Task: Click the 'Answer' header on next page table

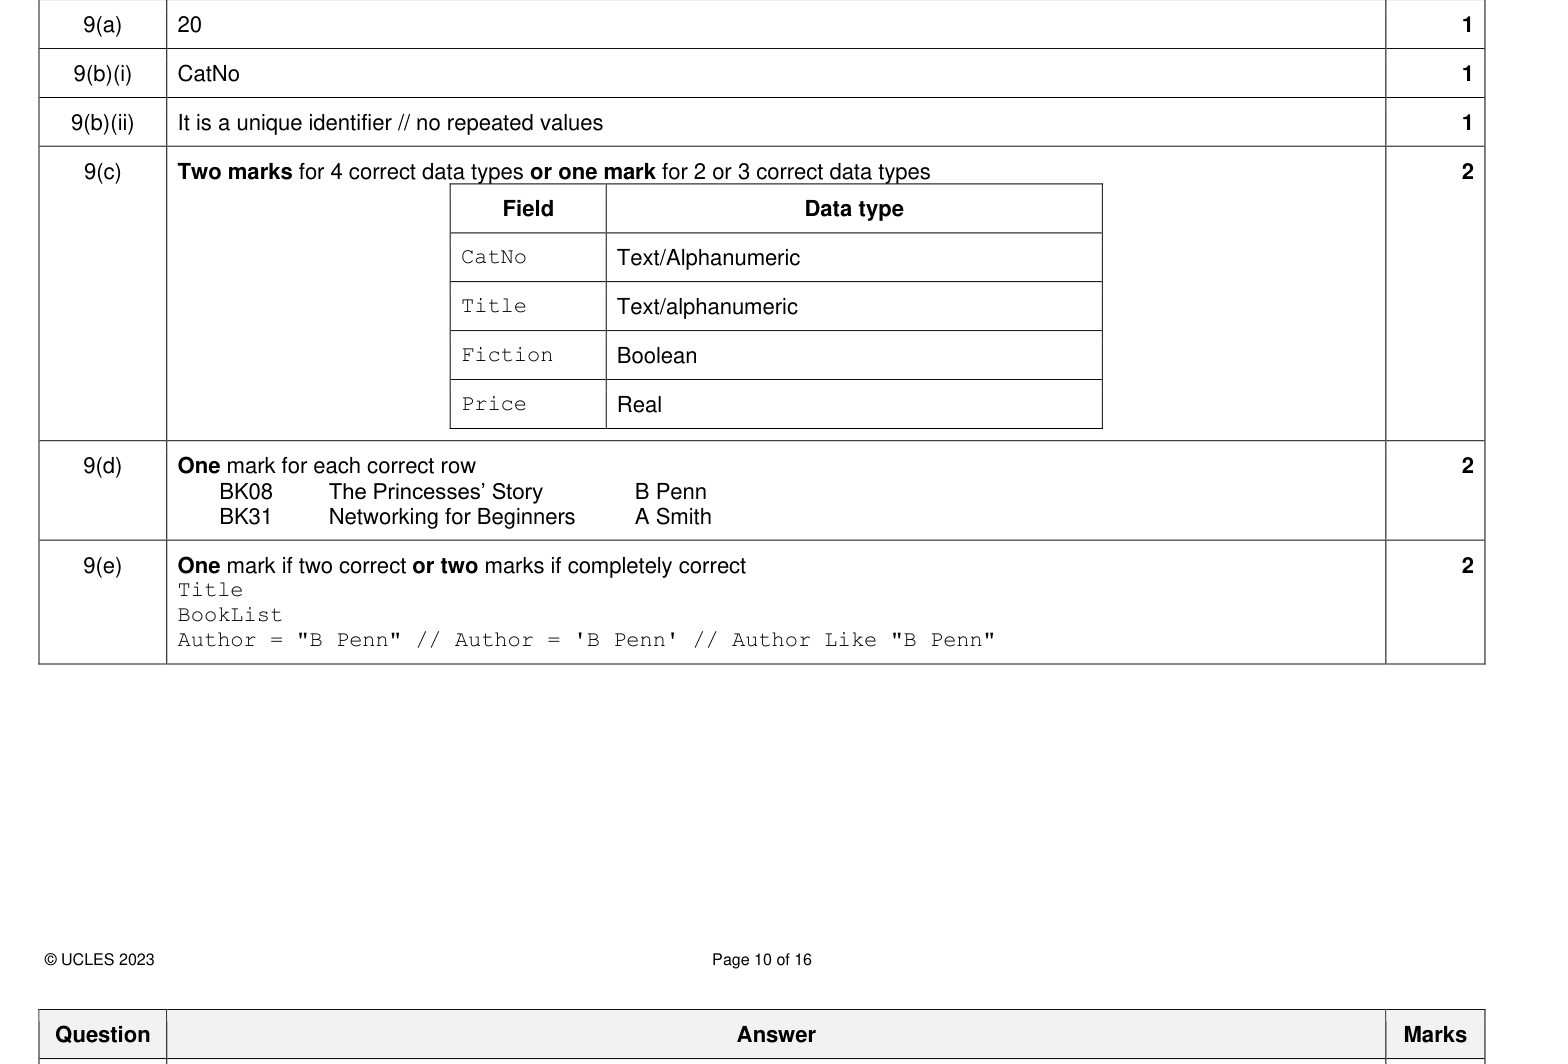Action: pos(776,1035)
